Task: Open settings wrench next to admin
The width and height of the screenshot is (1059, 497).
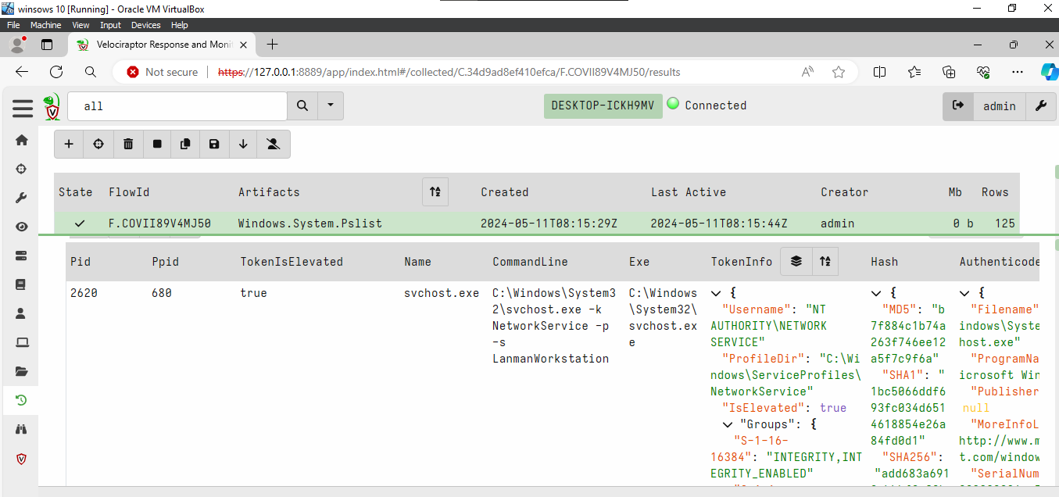Action: coord(1041,105)
